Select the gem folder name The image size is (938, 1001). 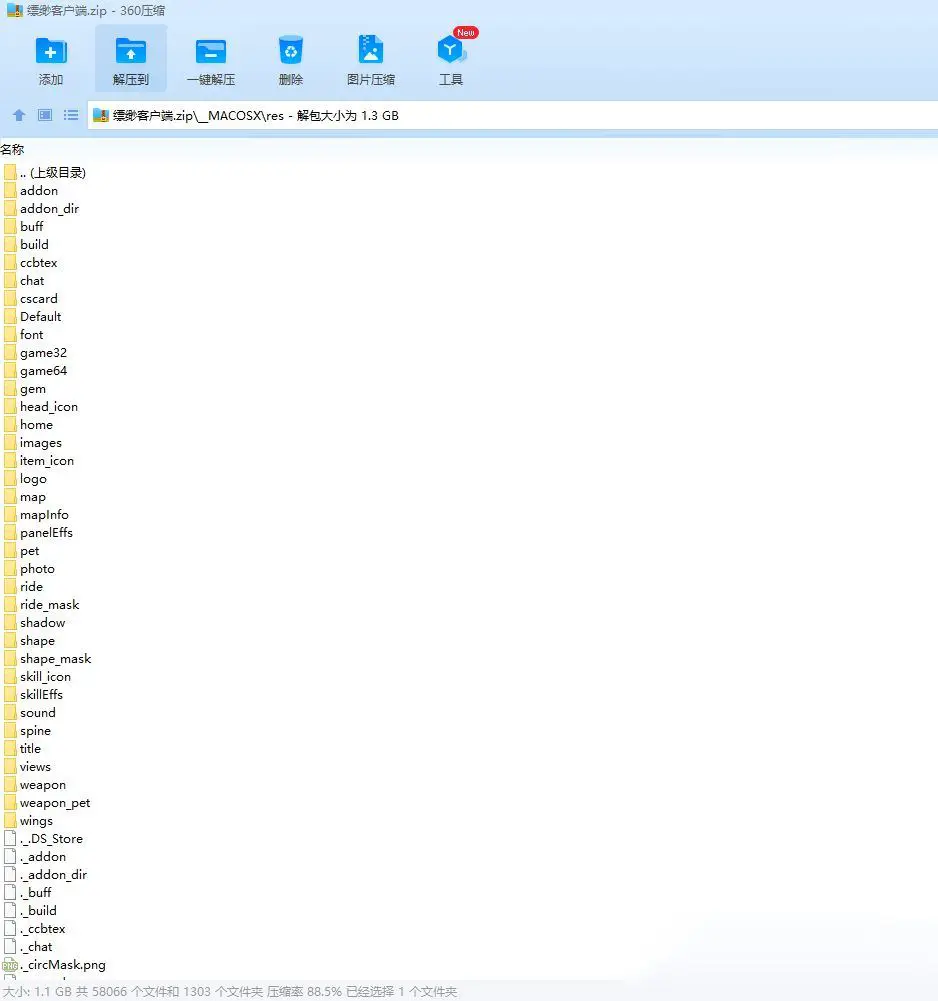(x=33, y=389)
